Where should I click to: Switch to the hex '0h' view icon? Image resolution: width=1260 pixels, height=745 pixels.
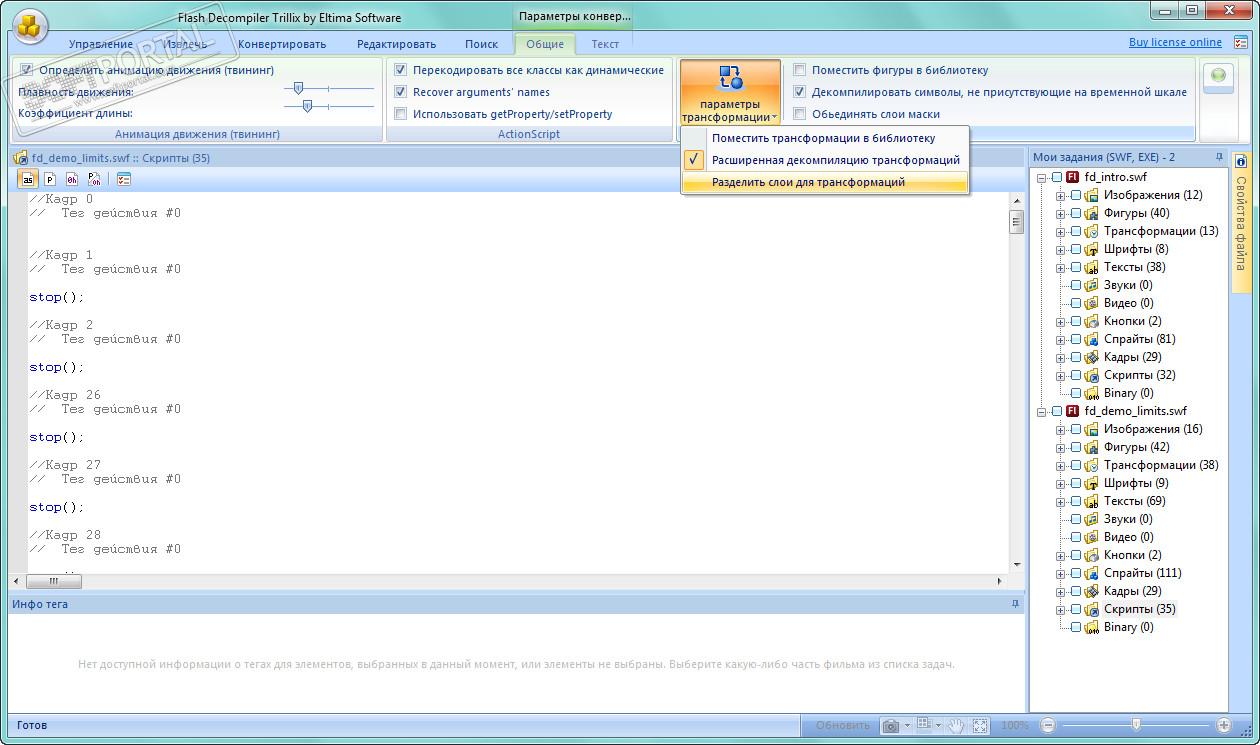click(72, 179)
